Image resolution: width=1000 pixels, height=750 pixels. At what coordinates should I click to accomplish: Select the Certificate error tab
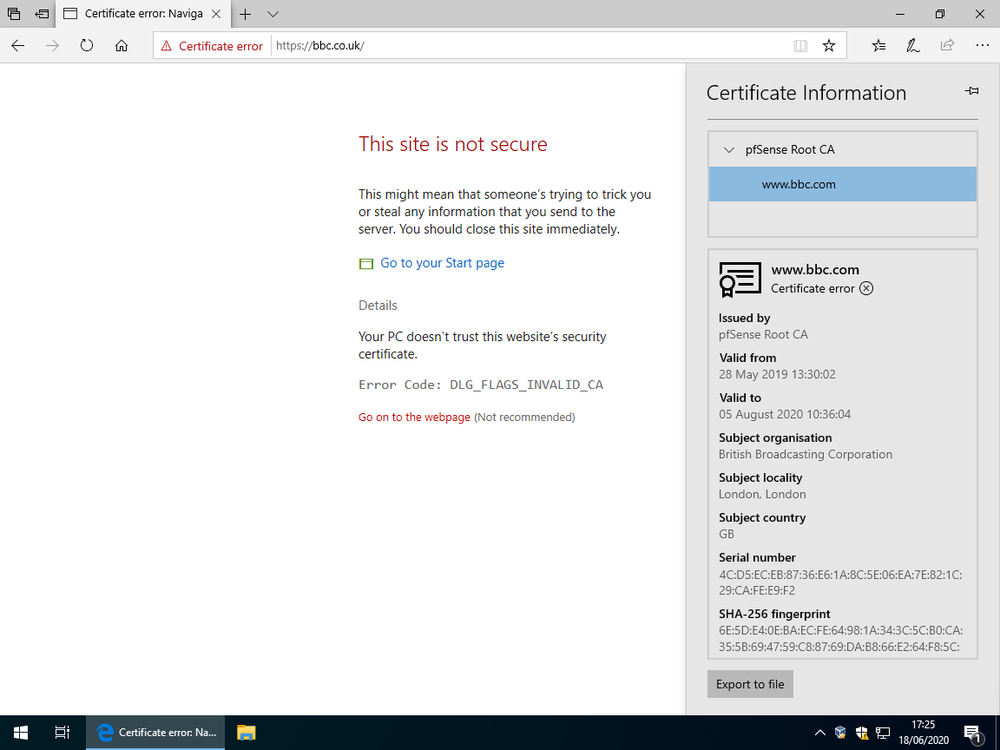tap(143, 13)
